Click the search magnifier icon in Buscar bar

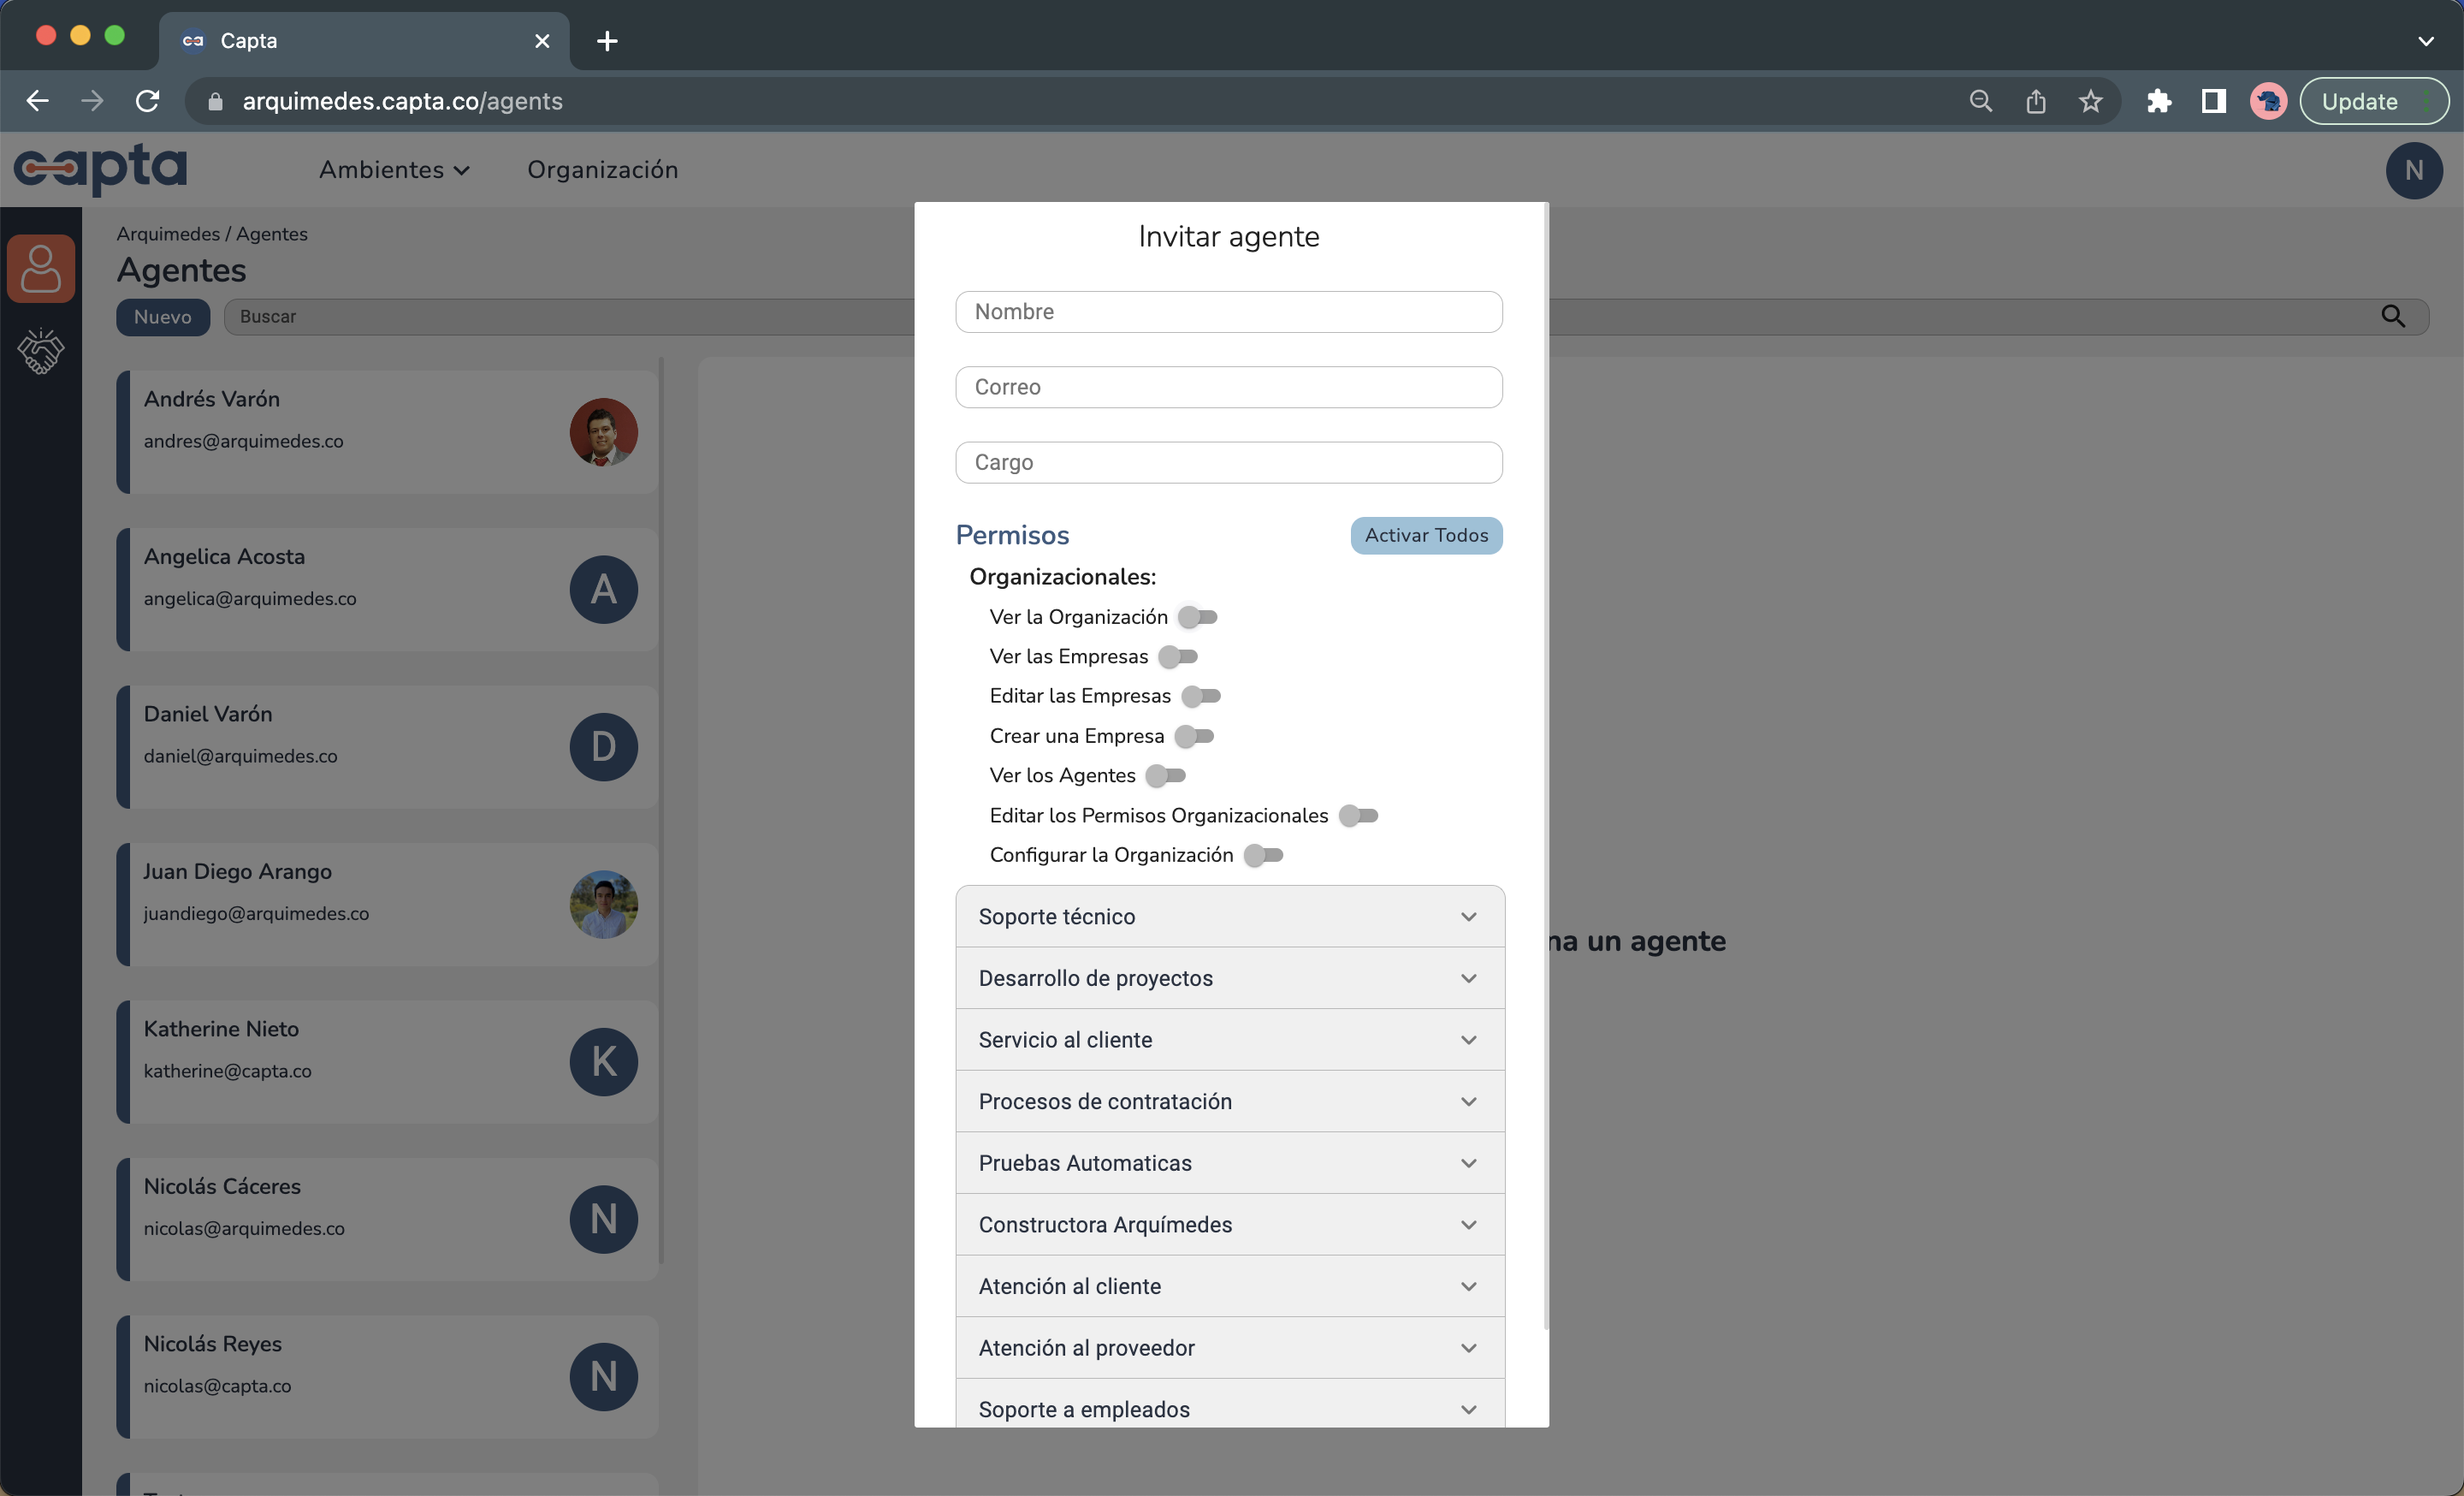tap(2392, 316)
